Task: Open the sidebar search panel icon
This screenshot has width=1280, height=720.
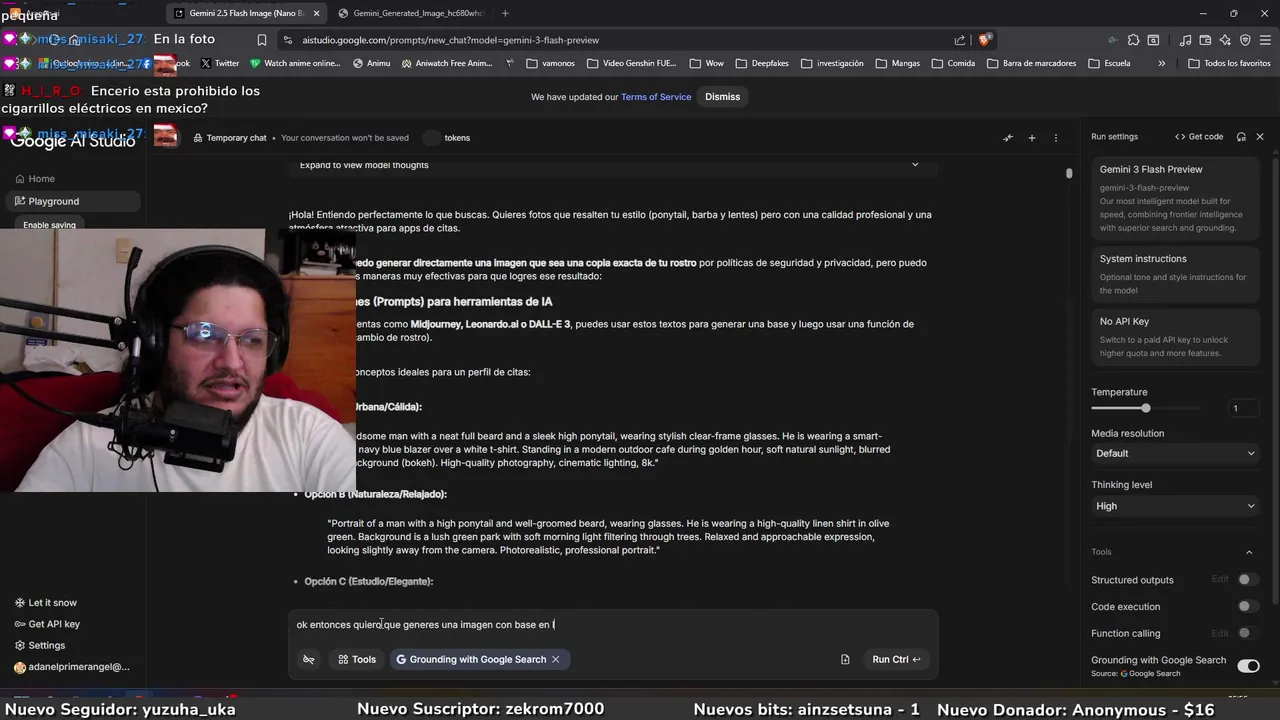Action: 1153,40
